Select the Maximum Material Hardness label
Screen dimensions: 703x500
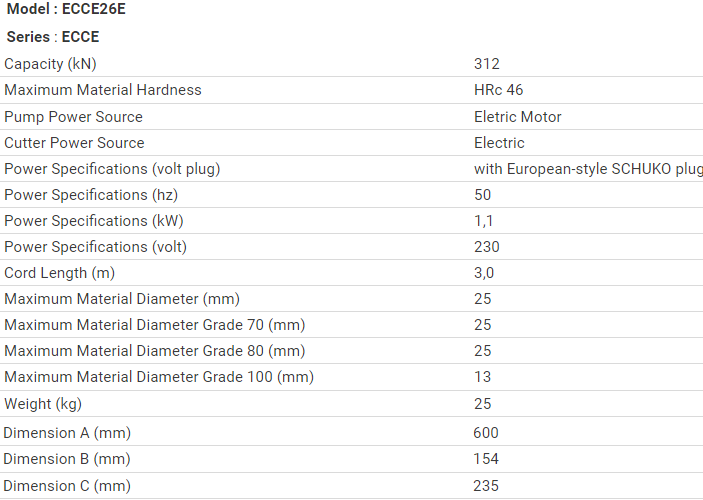(102, 90)
